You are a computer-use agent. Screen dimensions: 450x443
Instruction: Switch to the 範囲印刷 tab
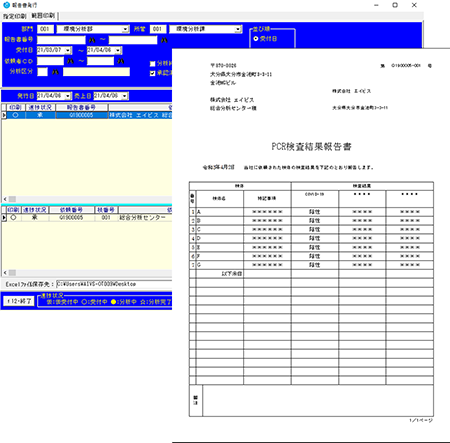point(43,16)
